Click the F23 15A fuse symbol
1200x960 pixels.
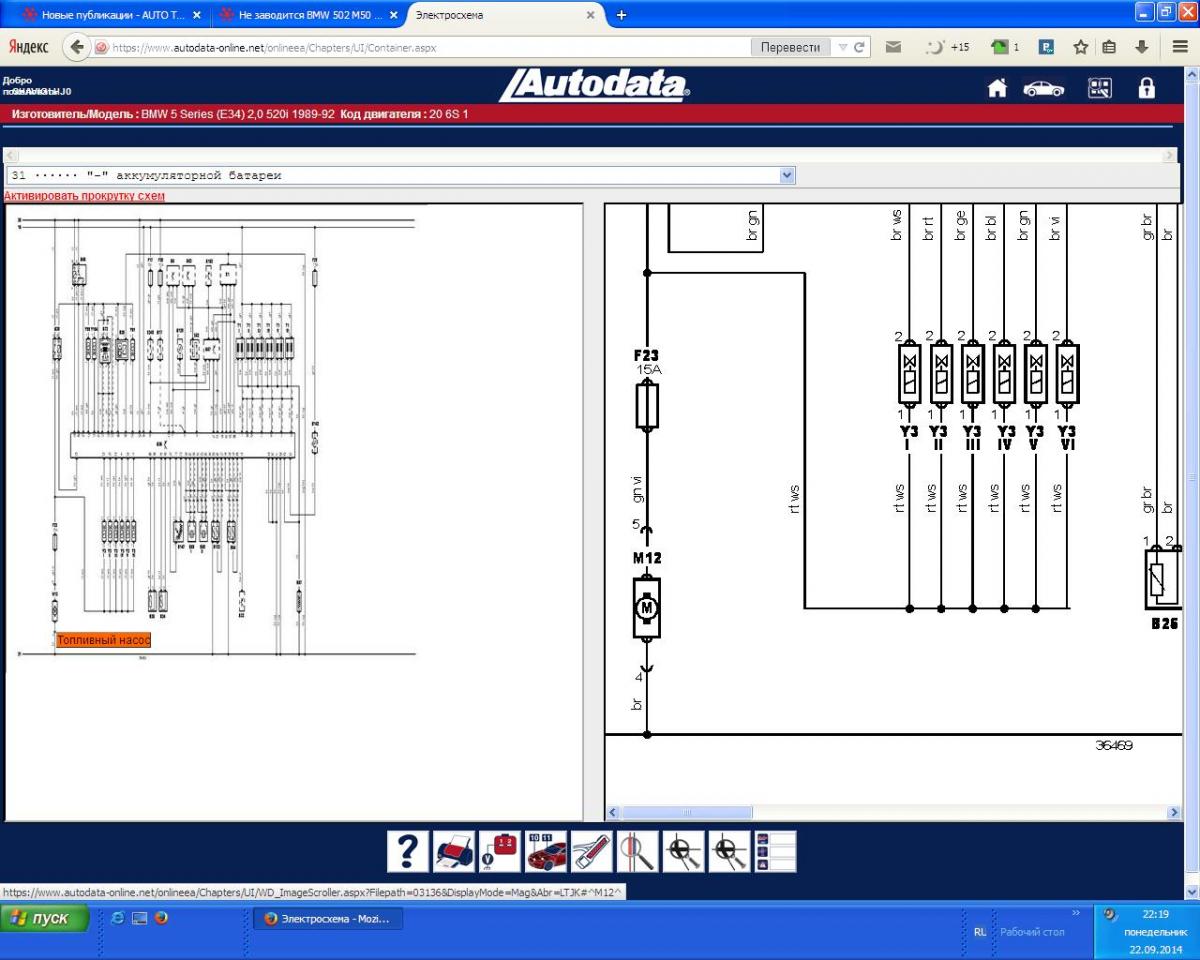pos(647,408)
